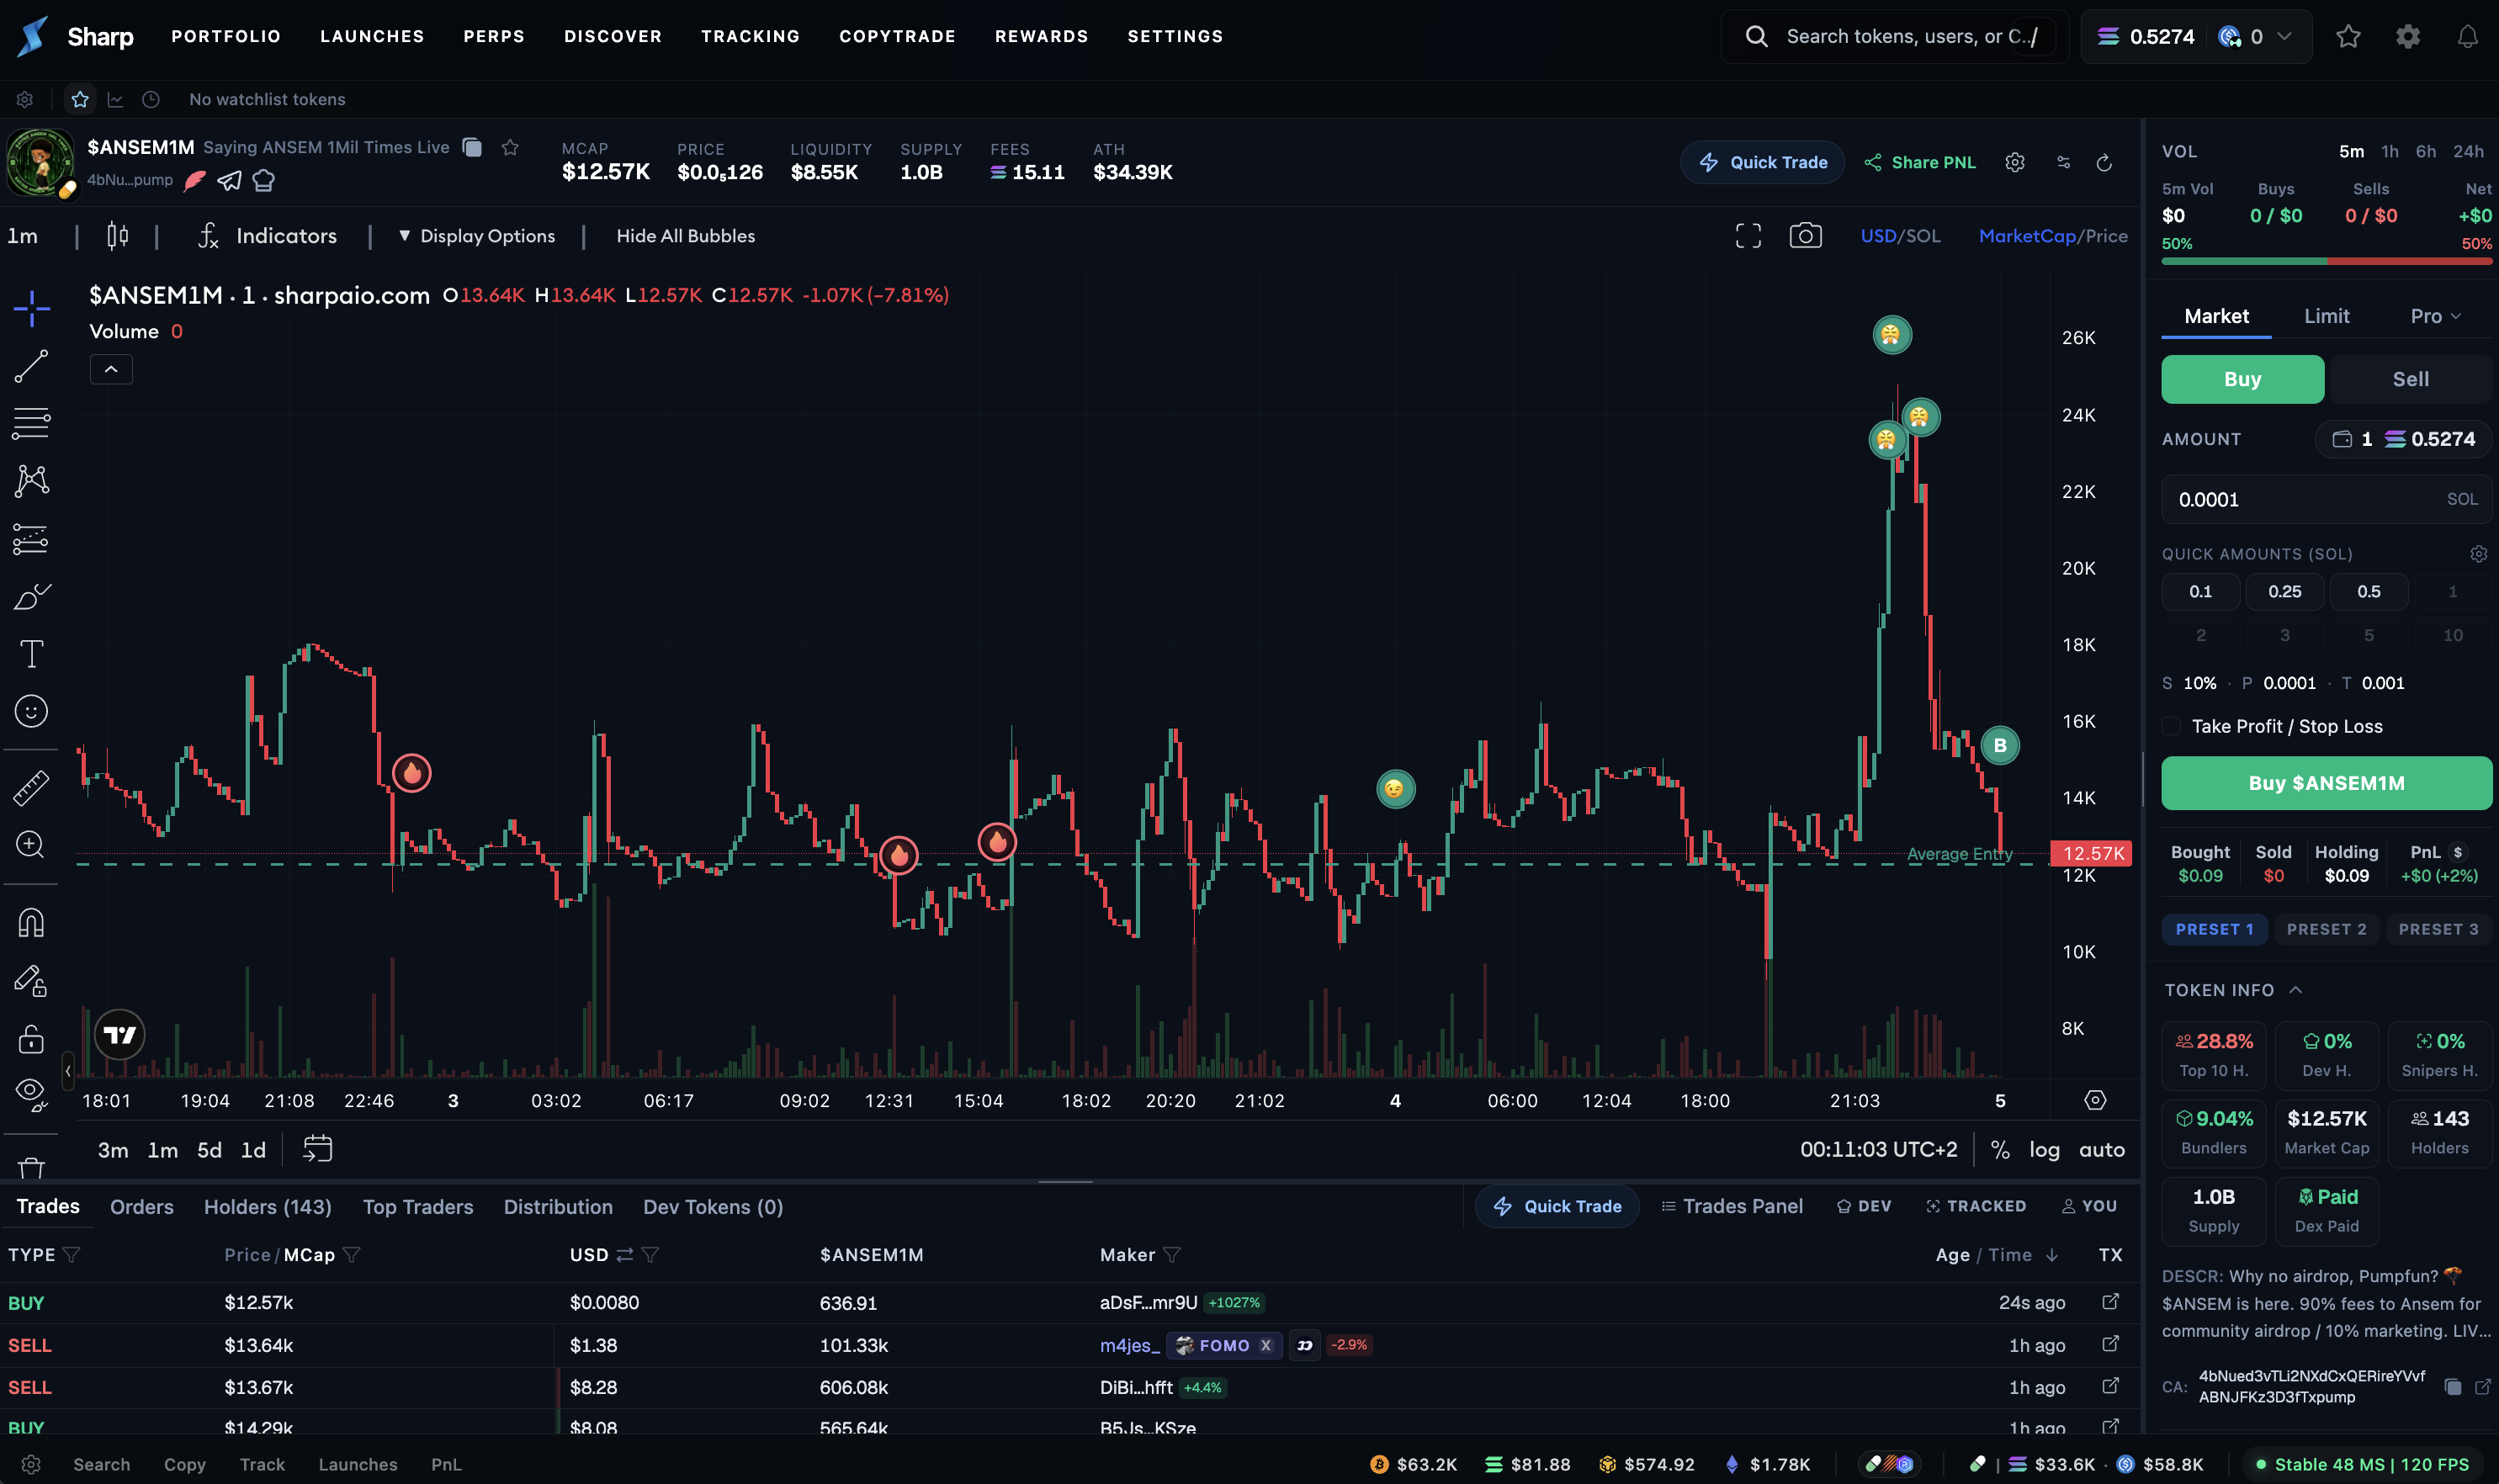Open the wallet balance dropdown

2196,37
